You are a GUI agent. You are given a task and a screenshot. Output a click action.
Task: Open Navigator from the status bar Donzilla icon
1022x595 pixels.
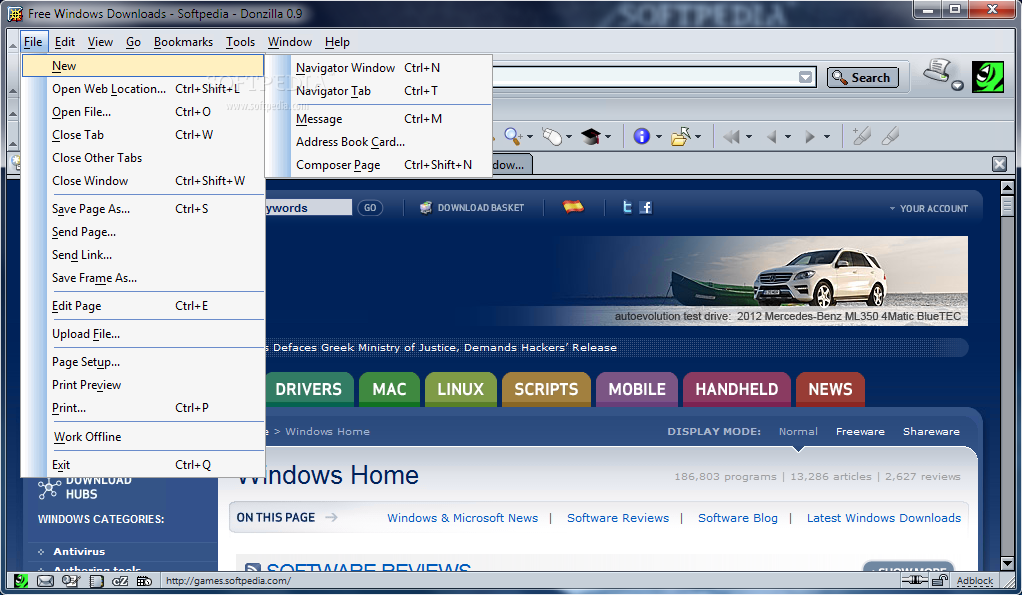coord(21,580)
